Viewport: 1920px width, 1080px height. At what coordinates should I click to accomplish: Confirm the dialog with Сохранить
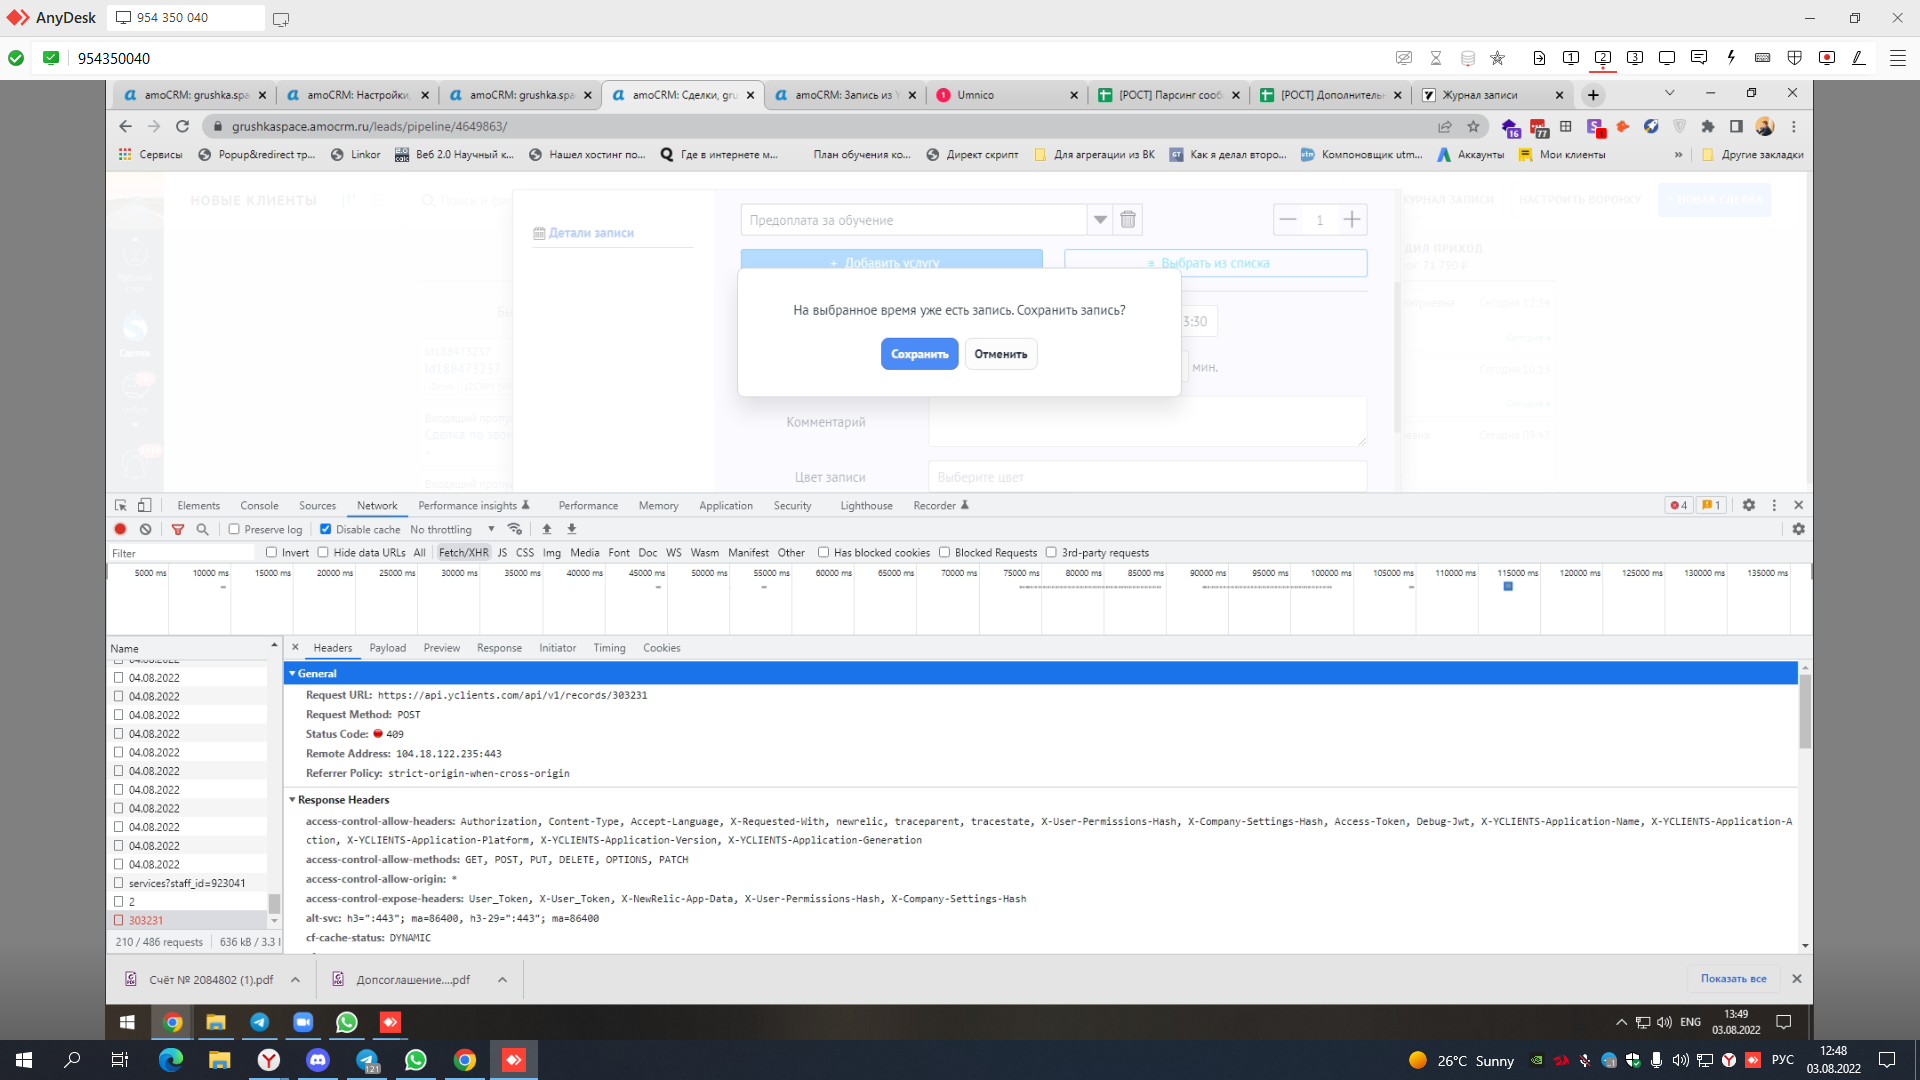click(x=920, y=354)
